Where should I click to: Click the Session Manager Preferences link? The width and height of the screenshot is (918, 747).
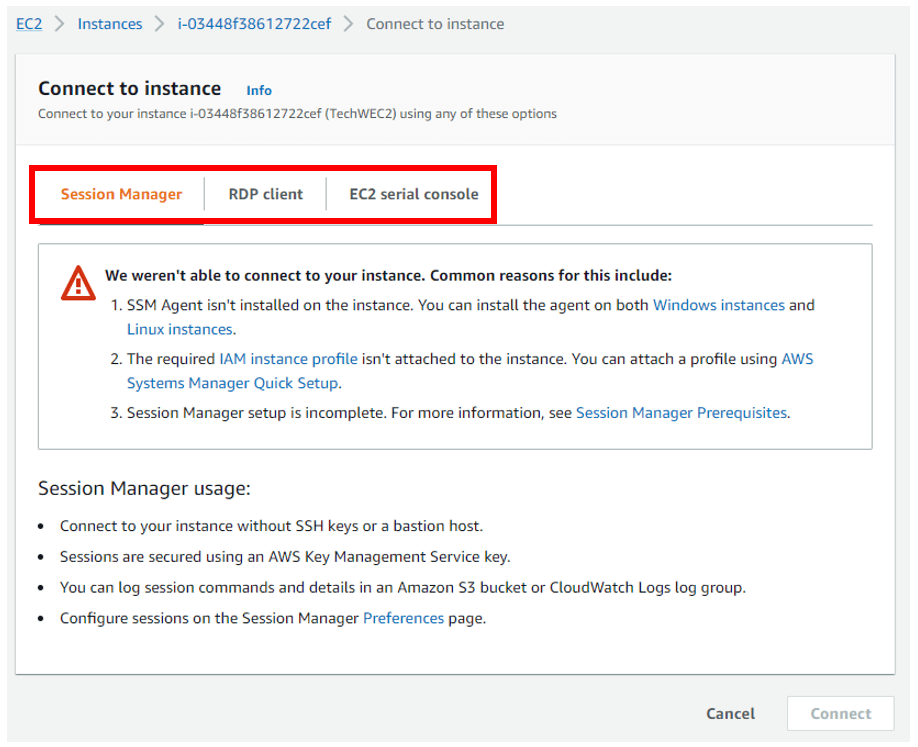pyautogui.click(x=403, y=618)
